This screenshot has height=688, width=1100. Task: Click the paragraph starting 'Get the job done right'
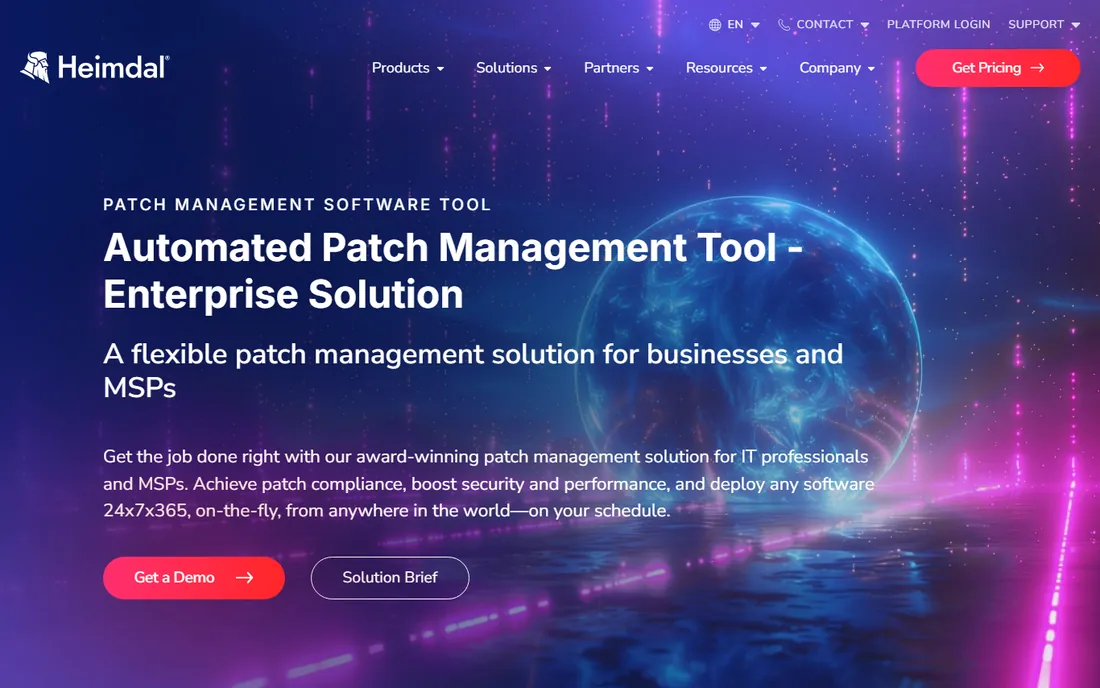coord(488,483)
